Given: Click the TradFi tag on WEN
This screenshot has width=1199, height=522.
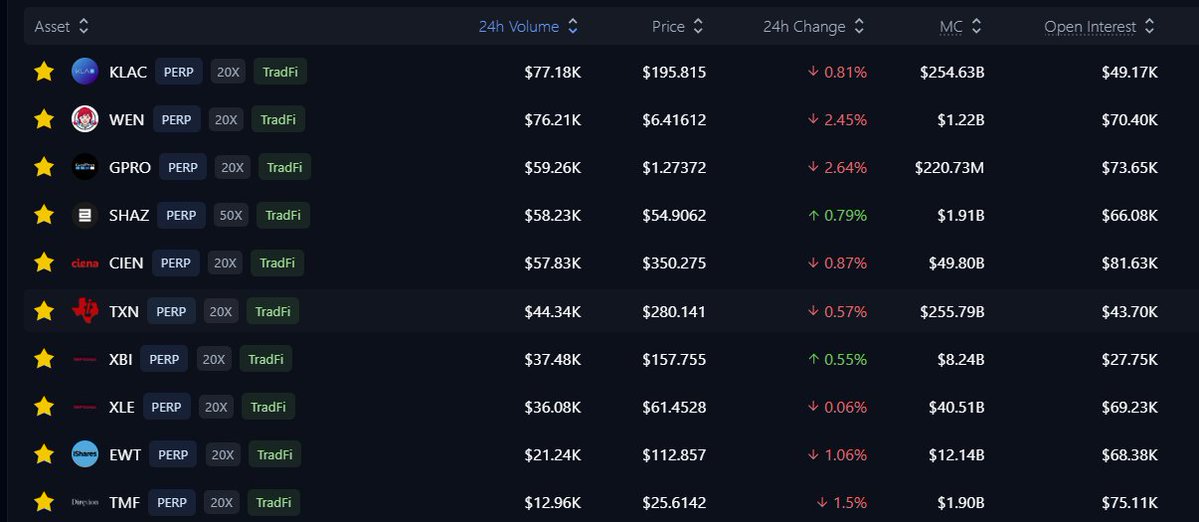Looking at the screenshot, I should pos(278,120).
